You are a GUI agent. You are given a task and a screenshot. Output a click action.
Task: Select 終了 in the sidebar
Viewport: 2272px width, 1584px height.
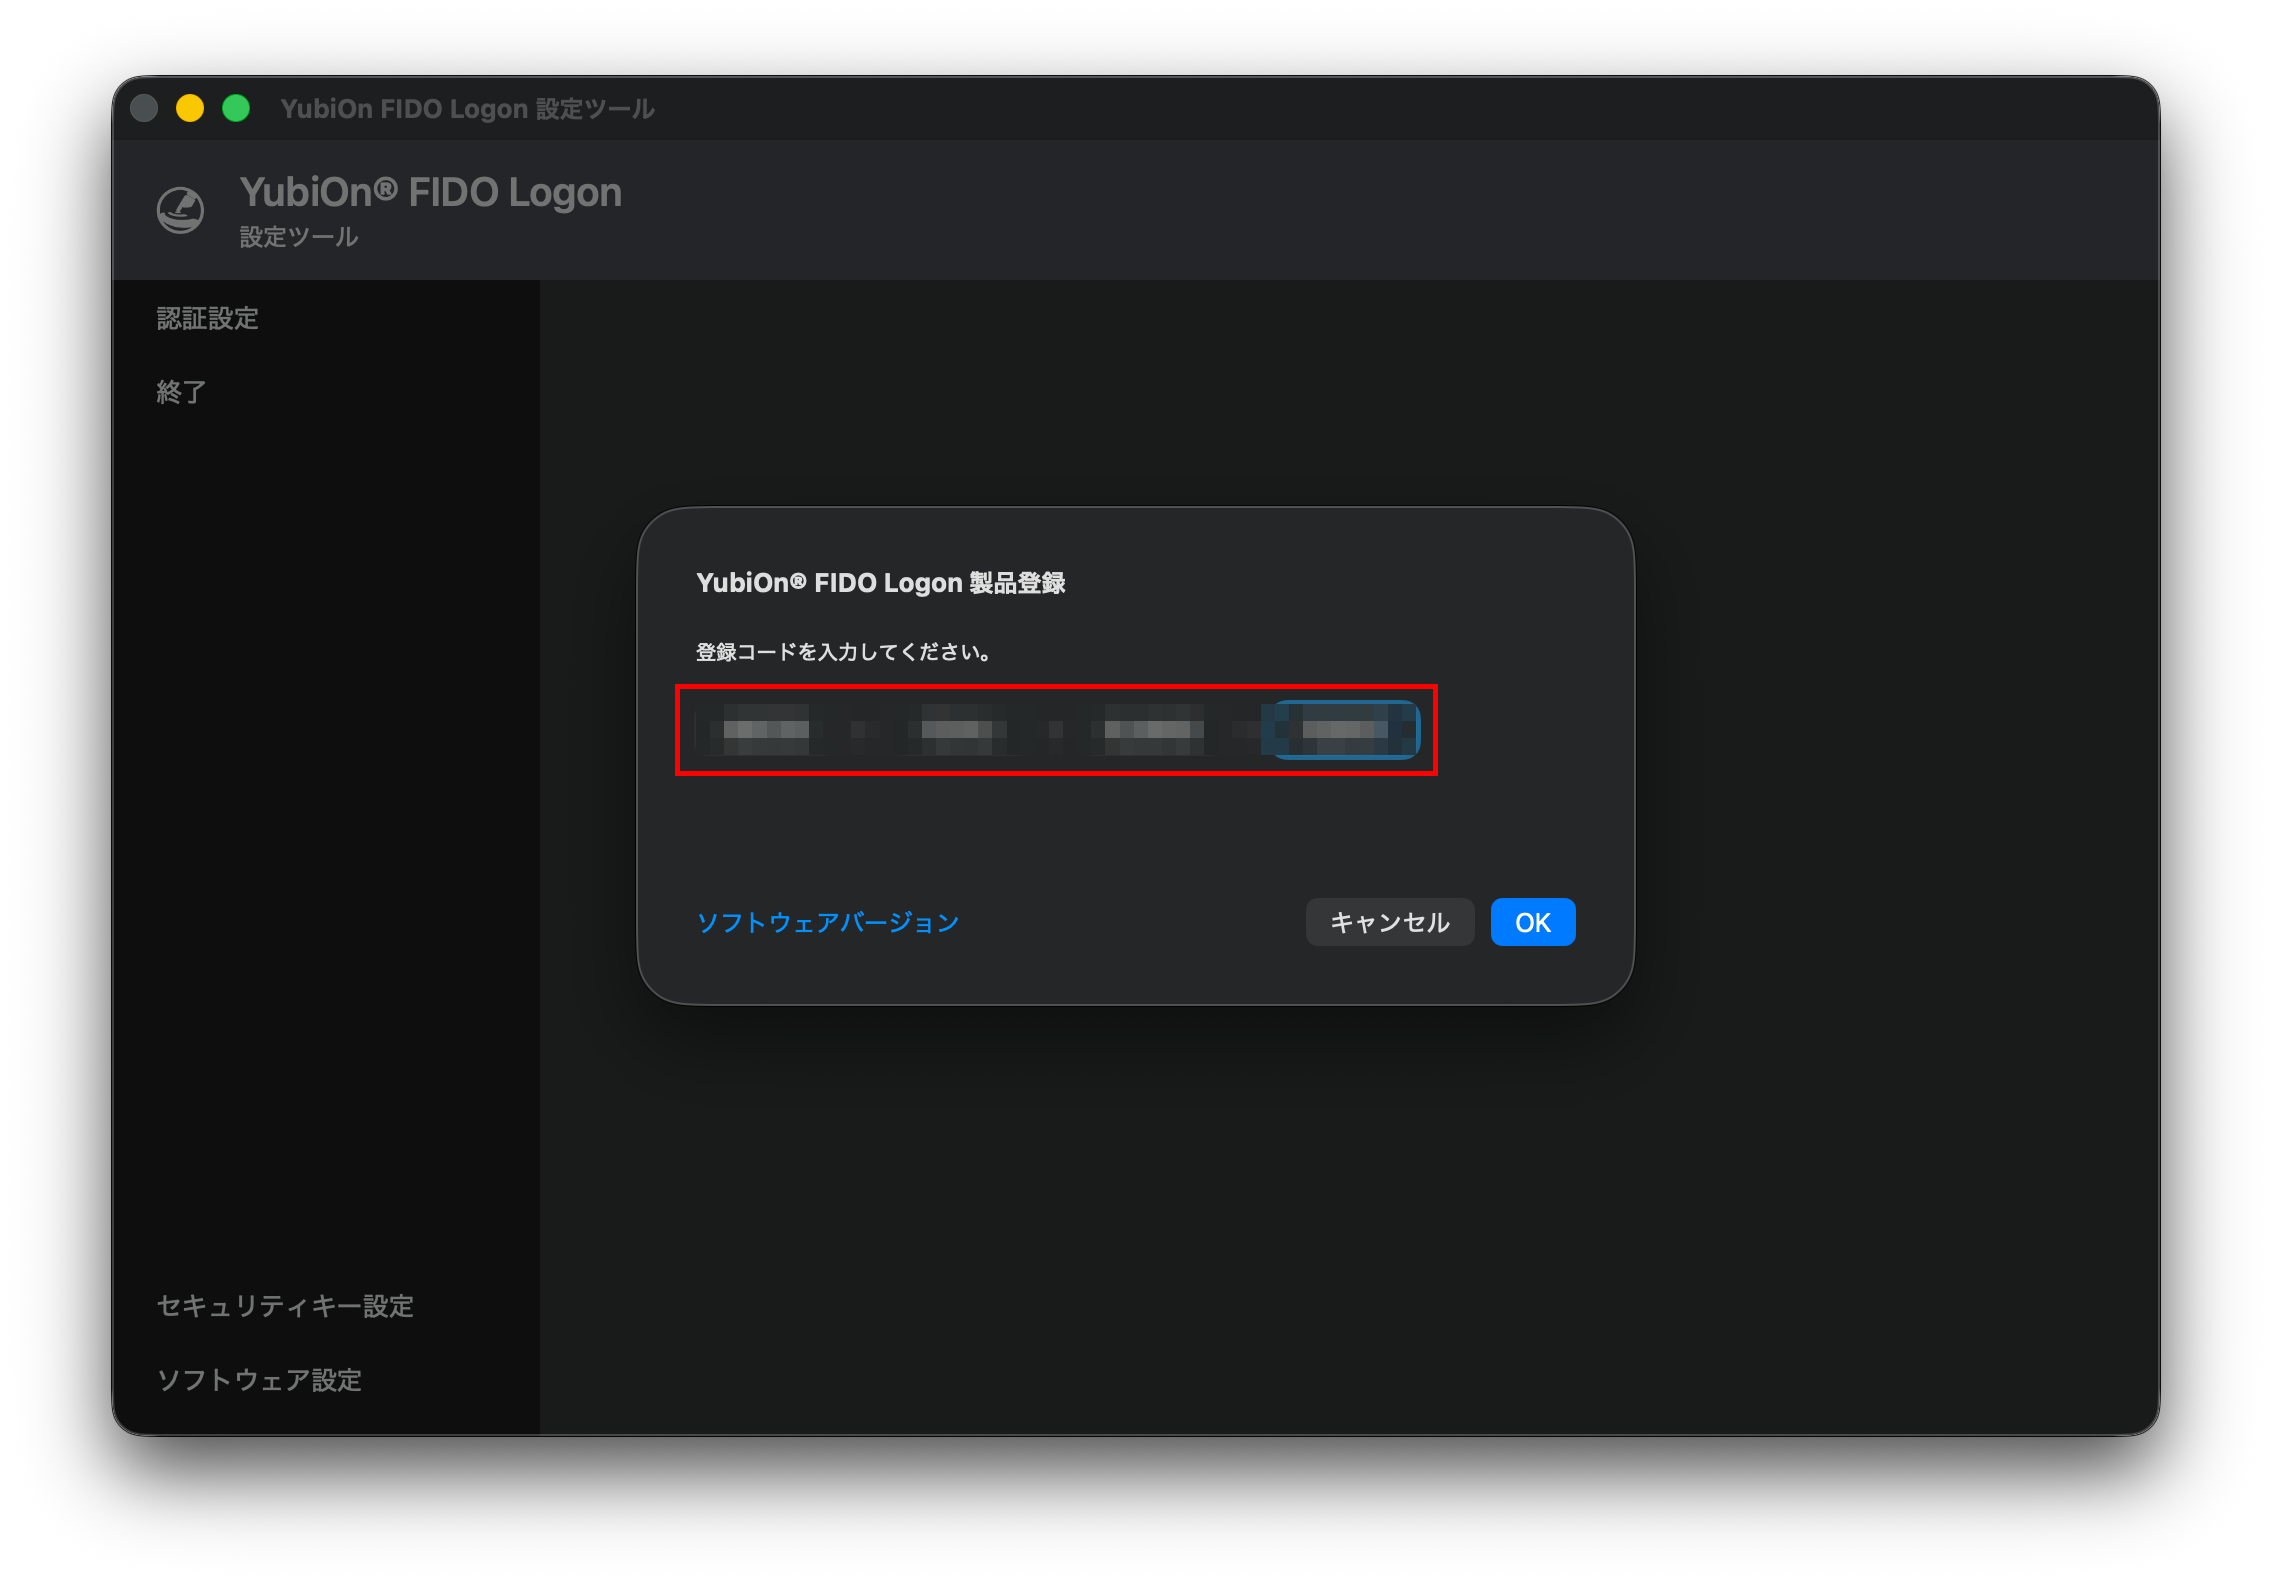182,391
